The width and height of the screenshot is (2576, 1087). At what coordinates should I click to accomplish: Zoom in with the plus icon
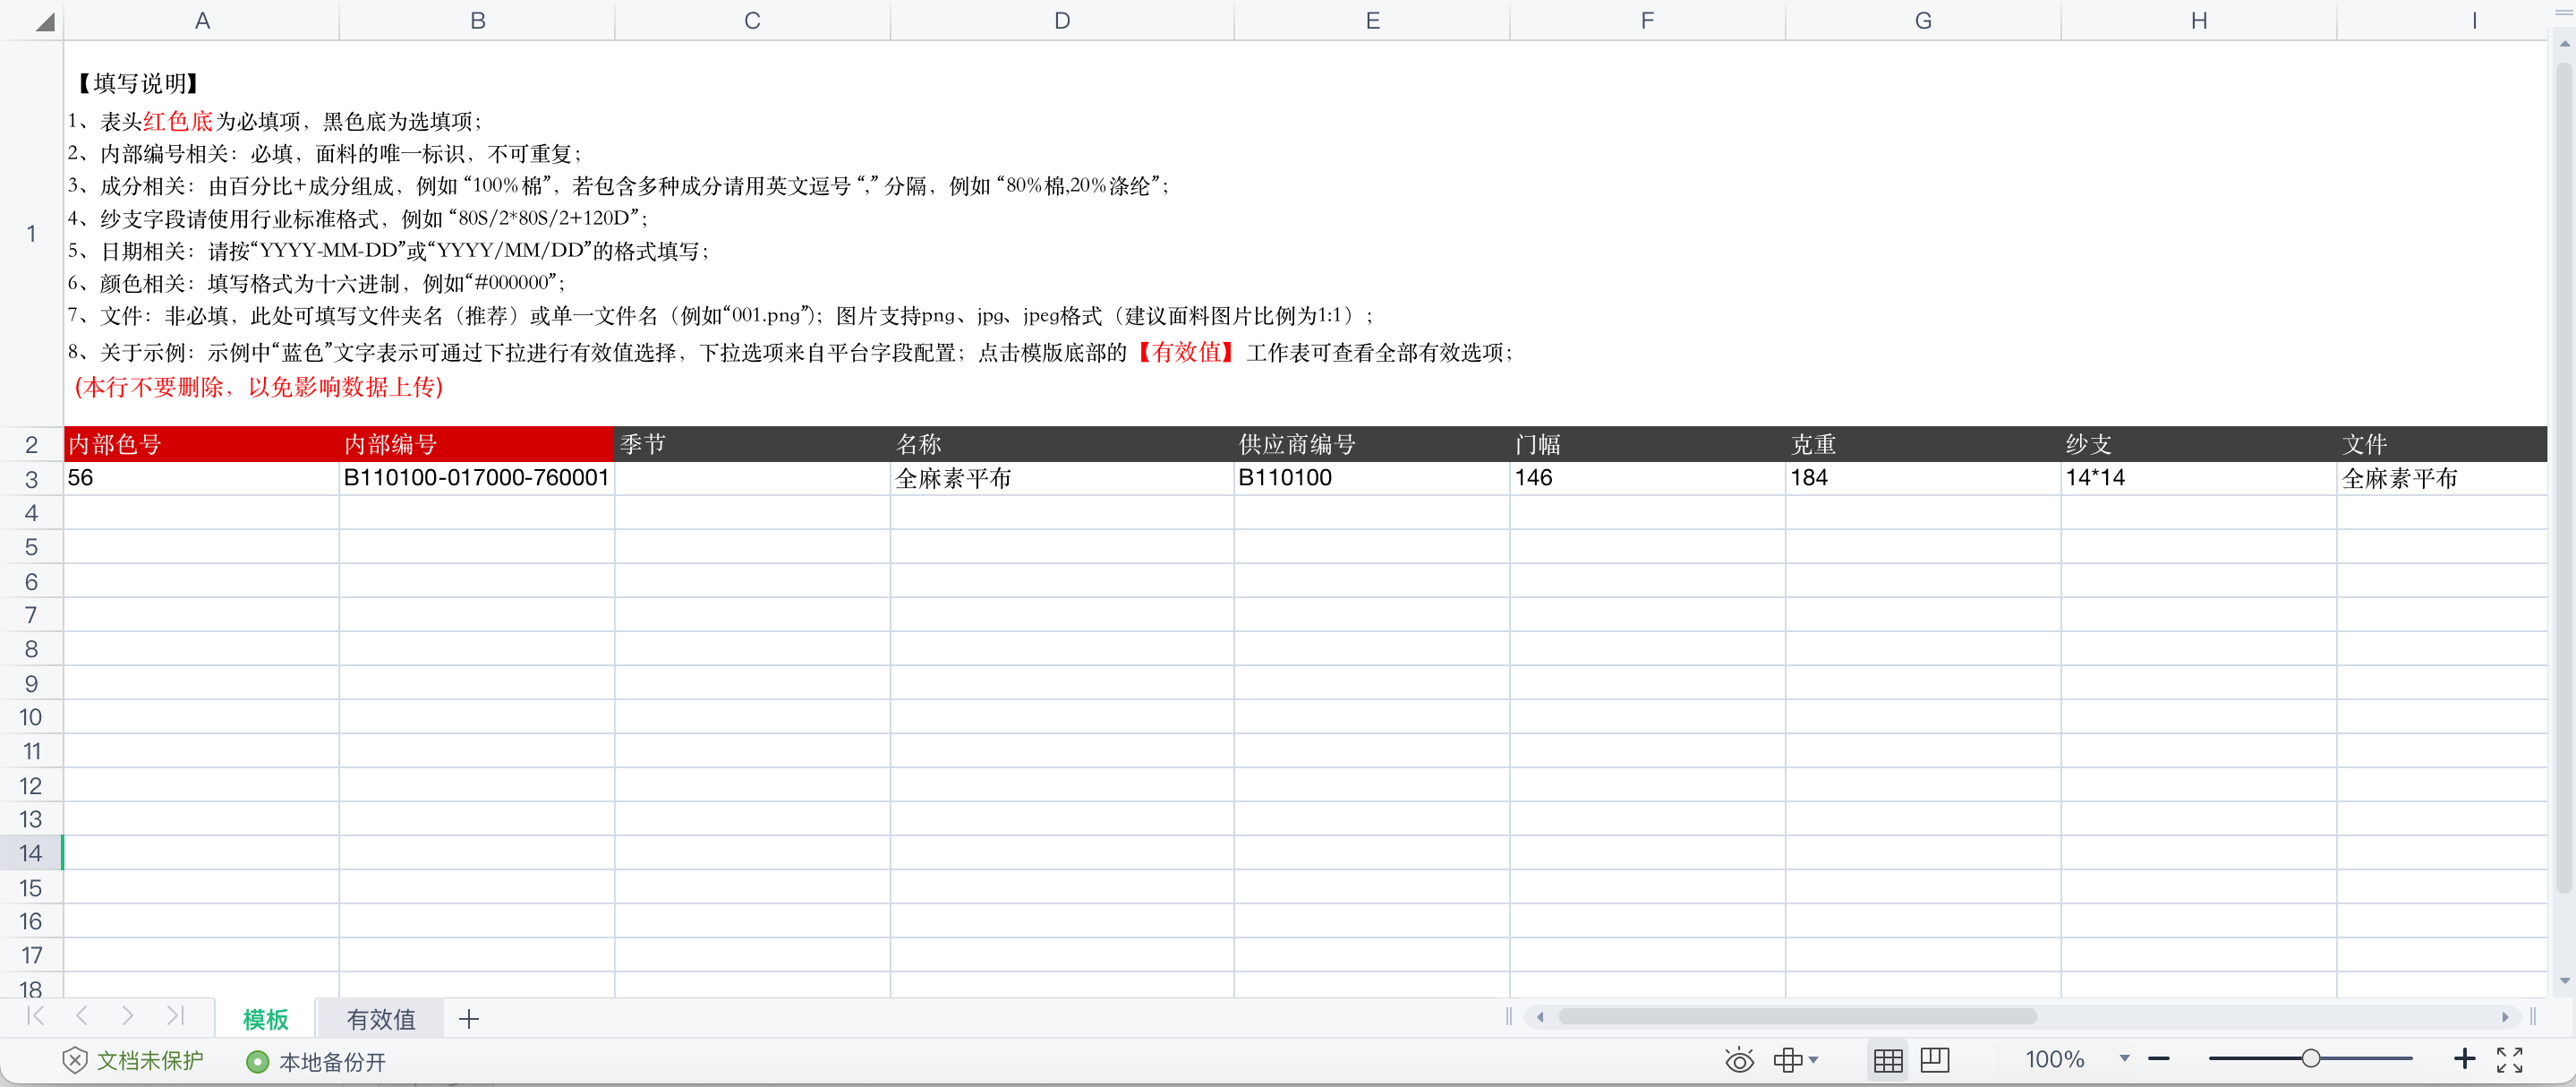point(2464,1059)
